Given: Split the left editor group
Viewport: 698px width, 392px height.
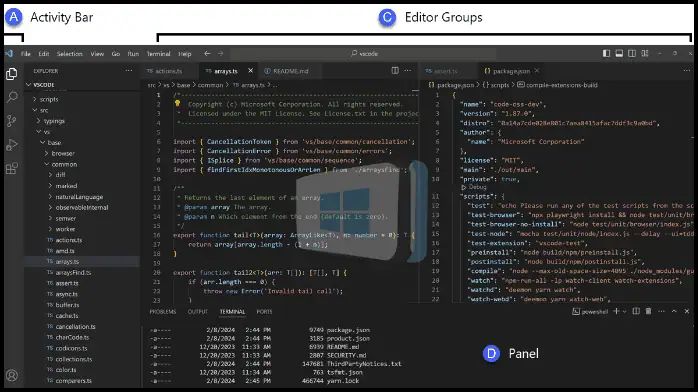Looking at the screenshot, I should pyautogui.click(x=395, y=71).
